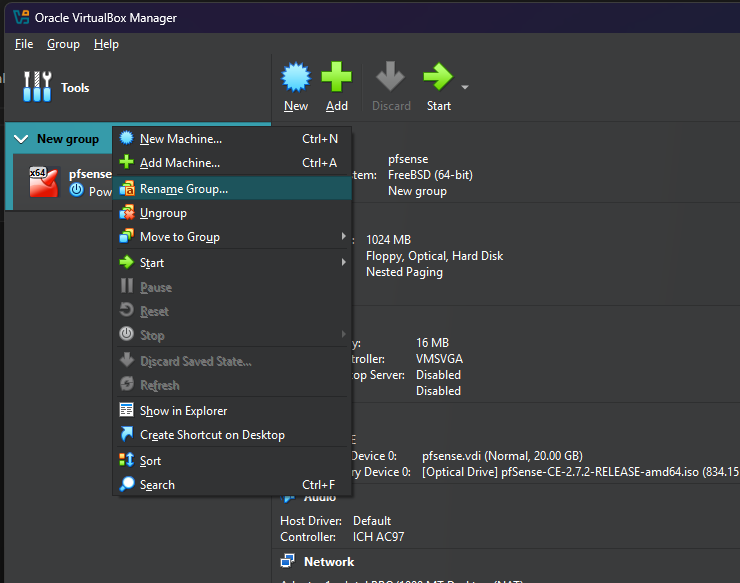Image resolution: width=740 pixels, height=583 pixels.
Task: Choose Rename Group... from context menu
Action: click(232, 189)
